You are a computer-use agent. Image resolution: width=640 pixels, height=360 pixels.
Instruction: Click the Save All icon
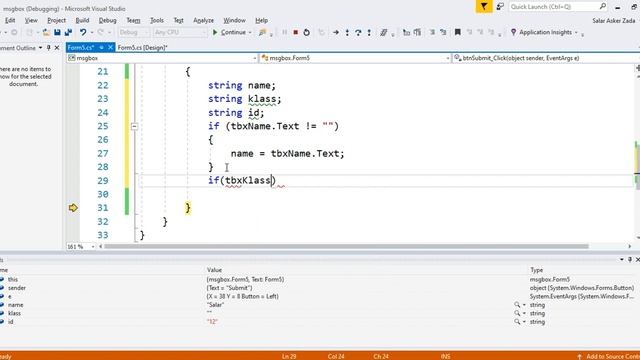[68, 32]
